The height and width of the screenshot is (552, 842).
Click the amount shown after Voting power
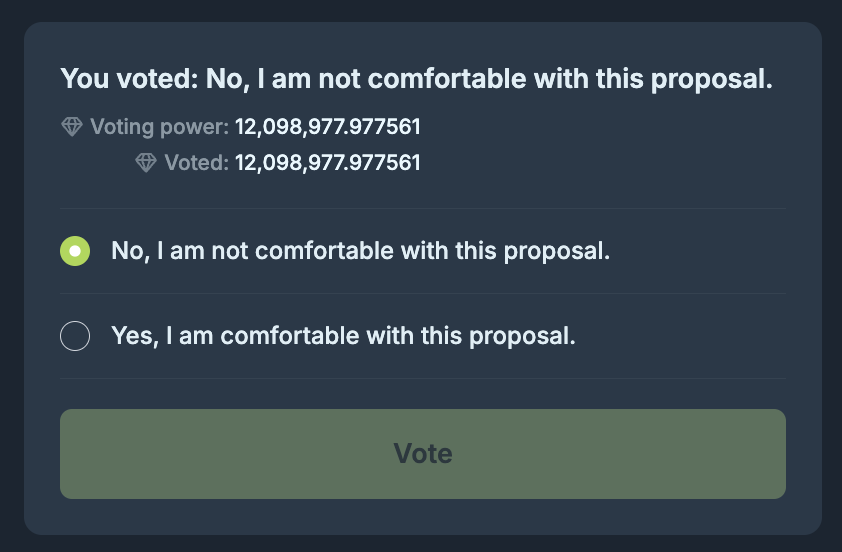click(x=327, y=127)
